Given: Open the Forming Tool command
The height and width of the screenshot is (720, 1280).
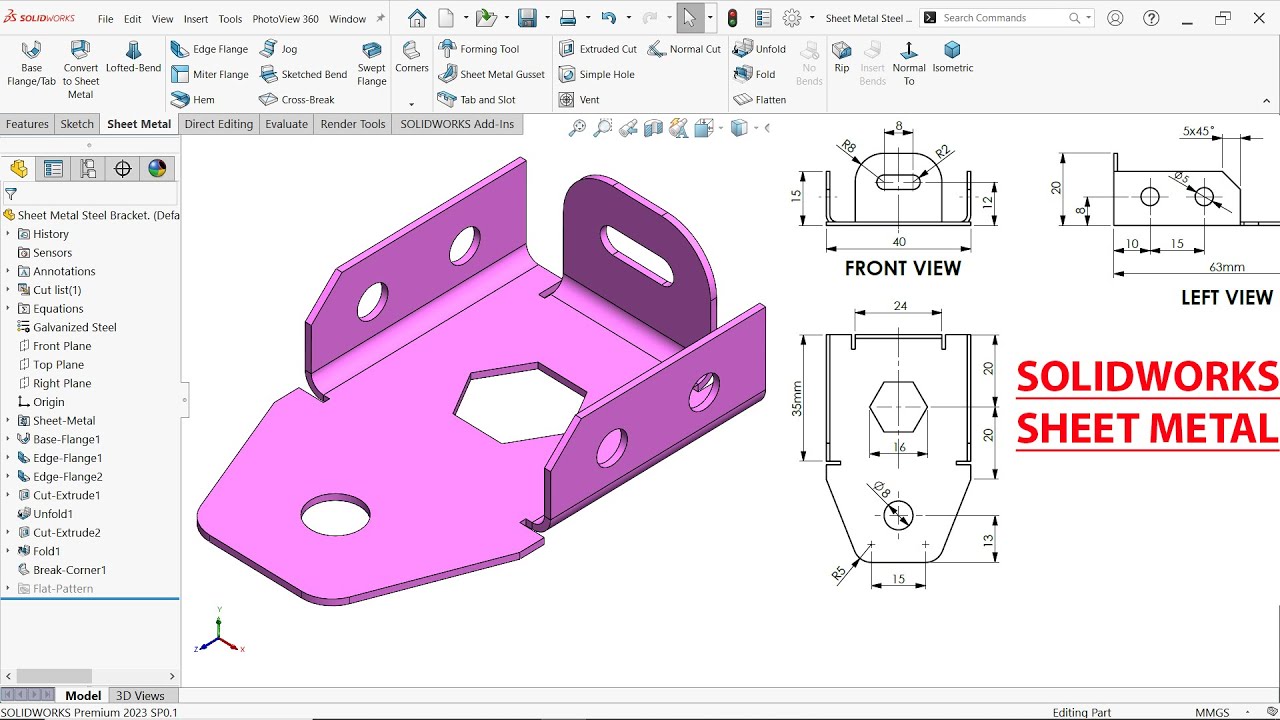Looking at the screenshot, I should (479, 49).
